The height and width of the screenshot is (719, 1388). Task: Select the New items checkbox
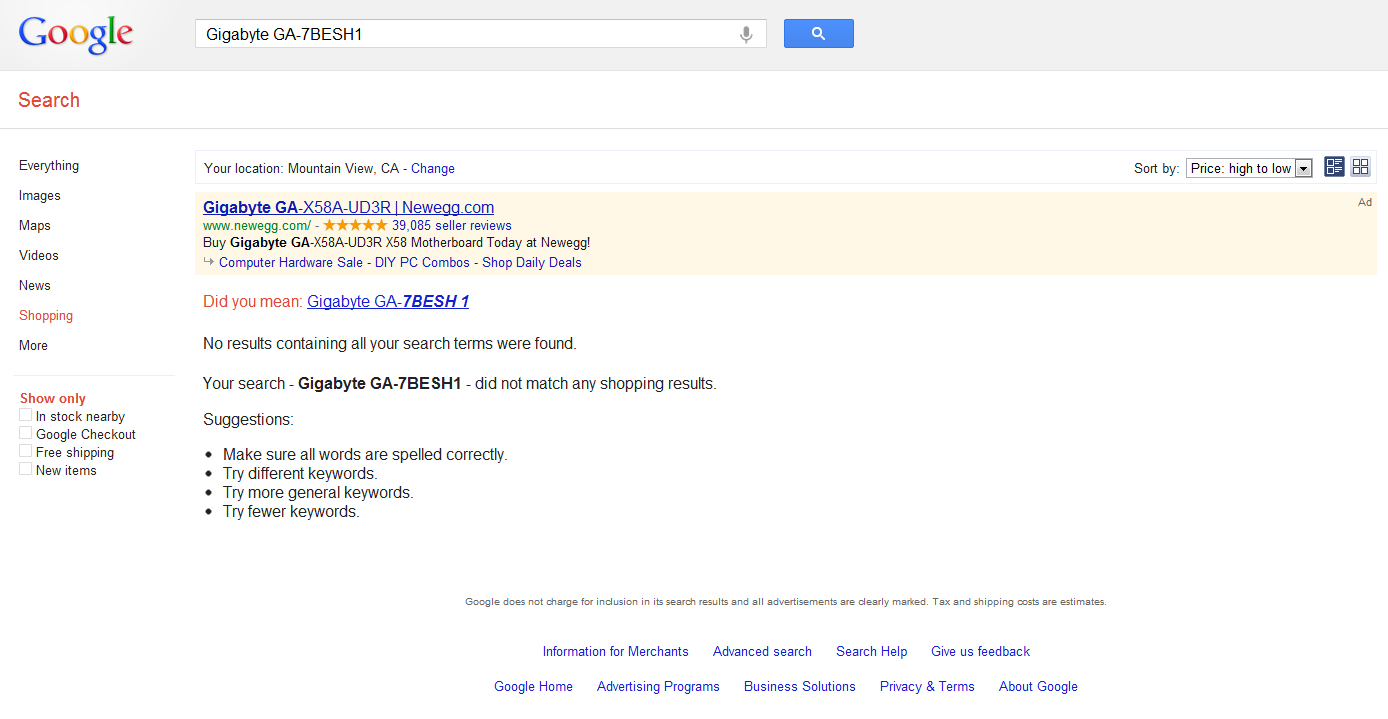pyautogui.click(x=26, y=469)
